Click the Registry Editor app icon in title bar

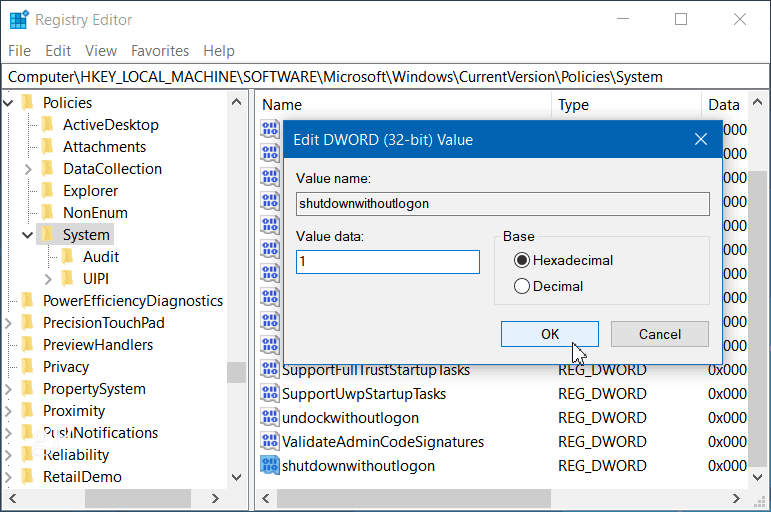click(x=19, y=19)
